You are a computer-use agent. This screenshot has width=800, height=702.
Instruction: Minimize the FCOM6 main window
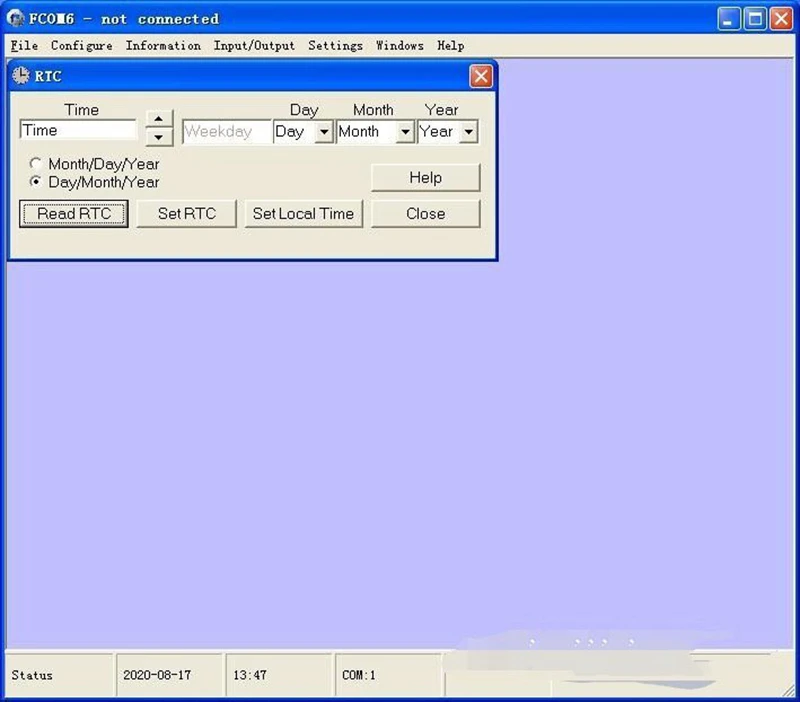coord(729,19)
